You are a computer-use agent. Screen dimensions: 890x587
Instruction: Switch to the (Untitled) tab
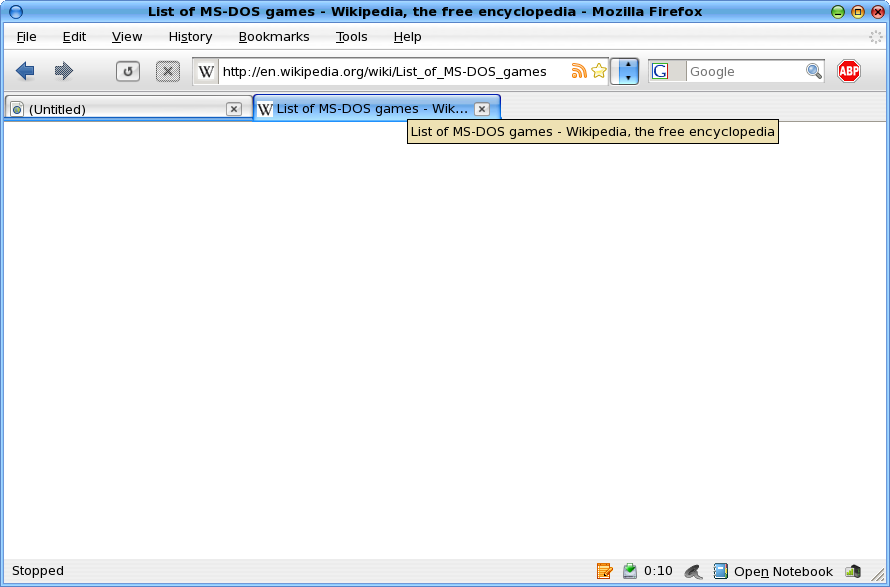[x=128, y=109]
